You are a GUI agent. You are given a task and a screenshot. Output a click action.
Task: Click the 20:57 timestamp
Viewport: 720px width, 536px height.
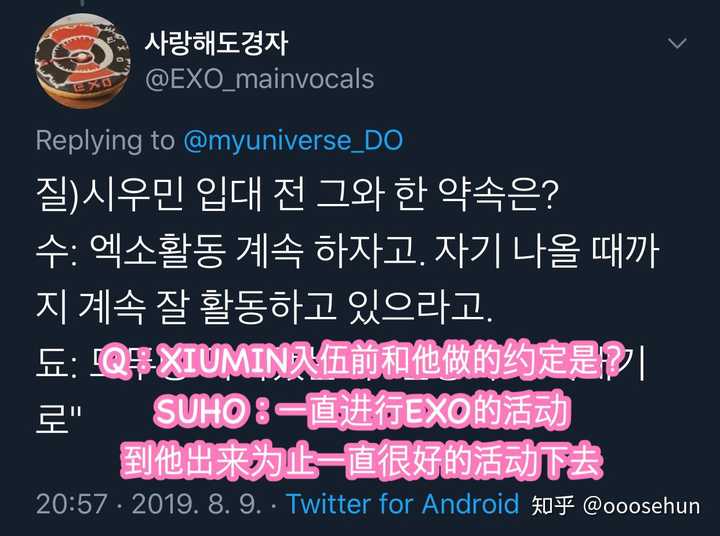click(72, 504)
